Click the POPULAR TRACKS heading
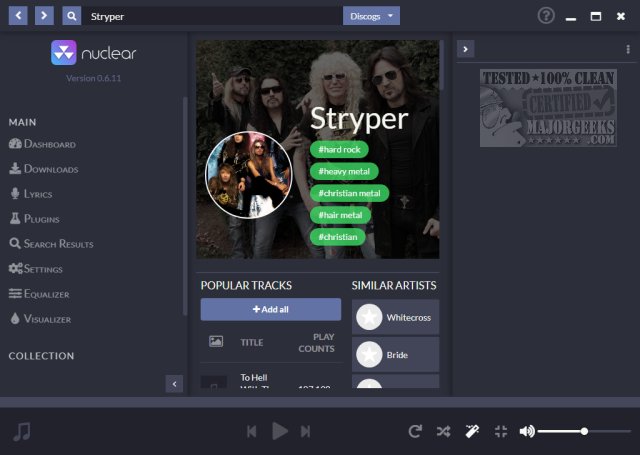 point(246,285)
